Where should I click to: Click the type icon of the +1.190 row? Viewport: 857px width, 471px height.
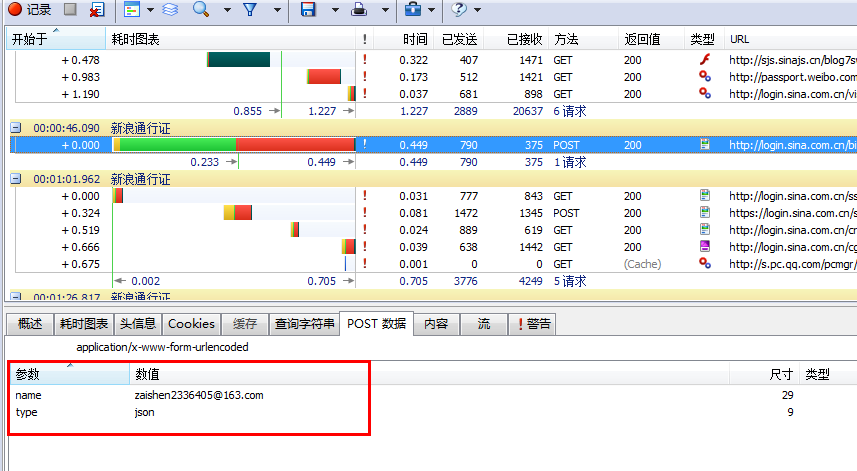pyautogui.click(x=705, y=93)
